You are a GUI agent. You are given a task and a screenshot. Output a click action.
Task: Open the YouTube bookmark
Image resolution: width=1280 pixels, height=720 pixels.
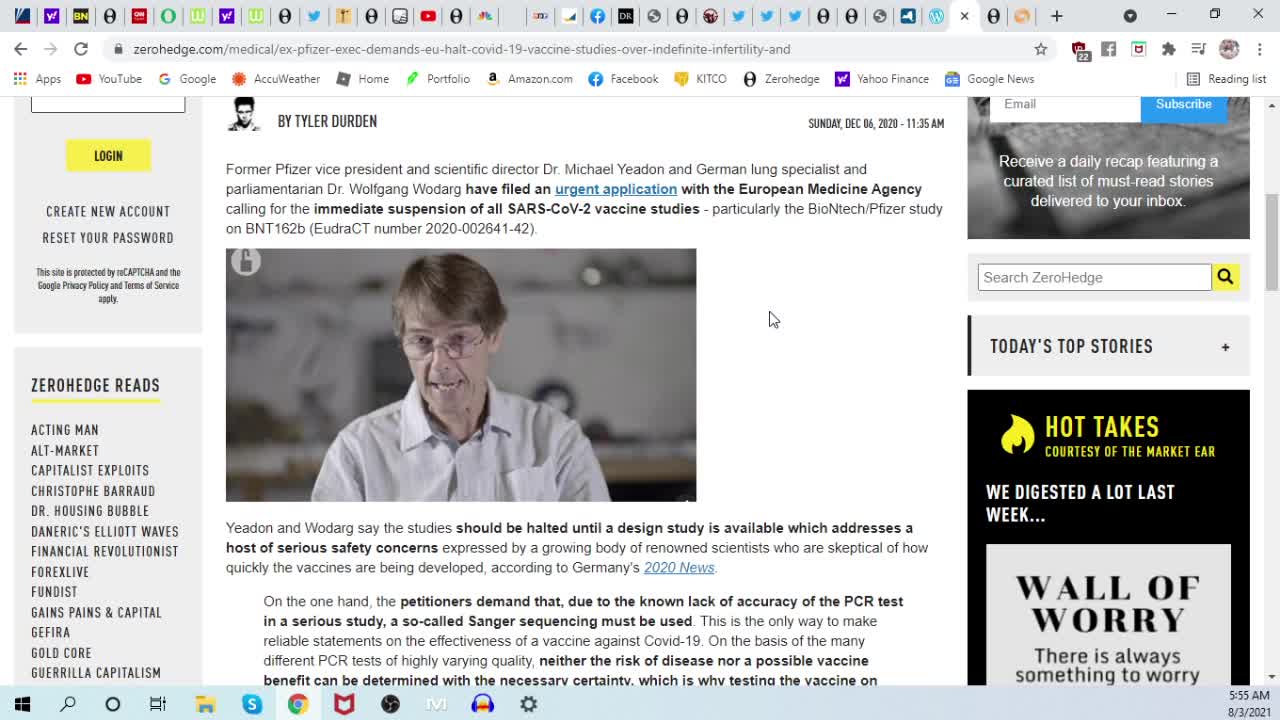coord(109,79)
